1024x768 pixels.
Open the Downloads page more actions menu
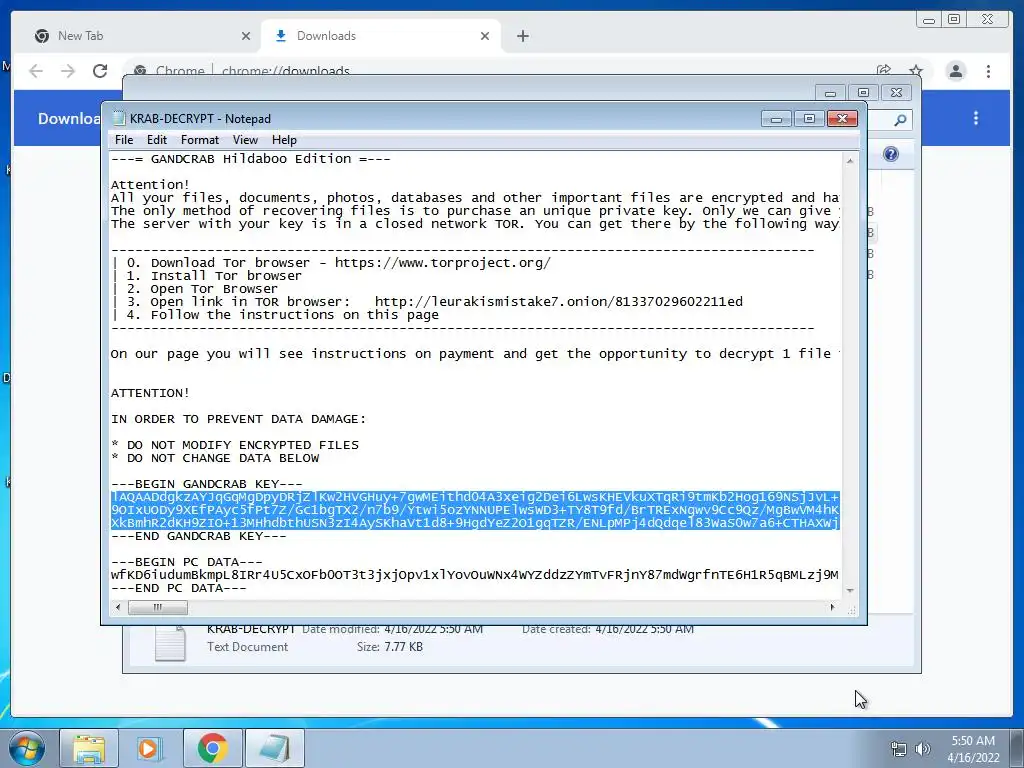click(976, 118)
